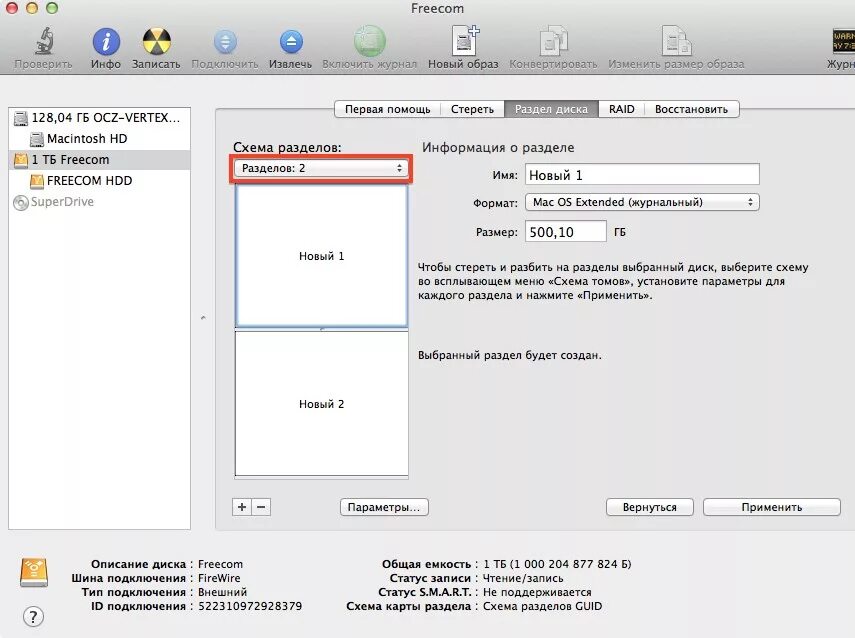This screenshot has width=855, height=638.
Task: Add a partition with the plus button
Action: 242,507
